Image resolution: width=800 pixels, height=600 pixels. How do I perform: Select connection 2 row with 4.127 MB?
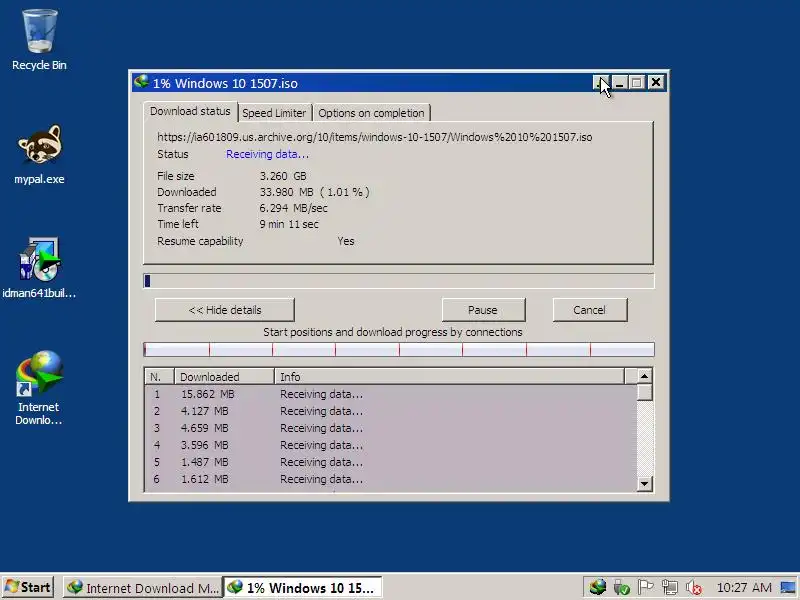[390, 411]
